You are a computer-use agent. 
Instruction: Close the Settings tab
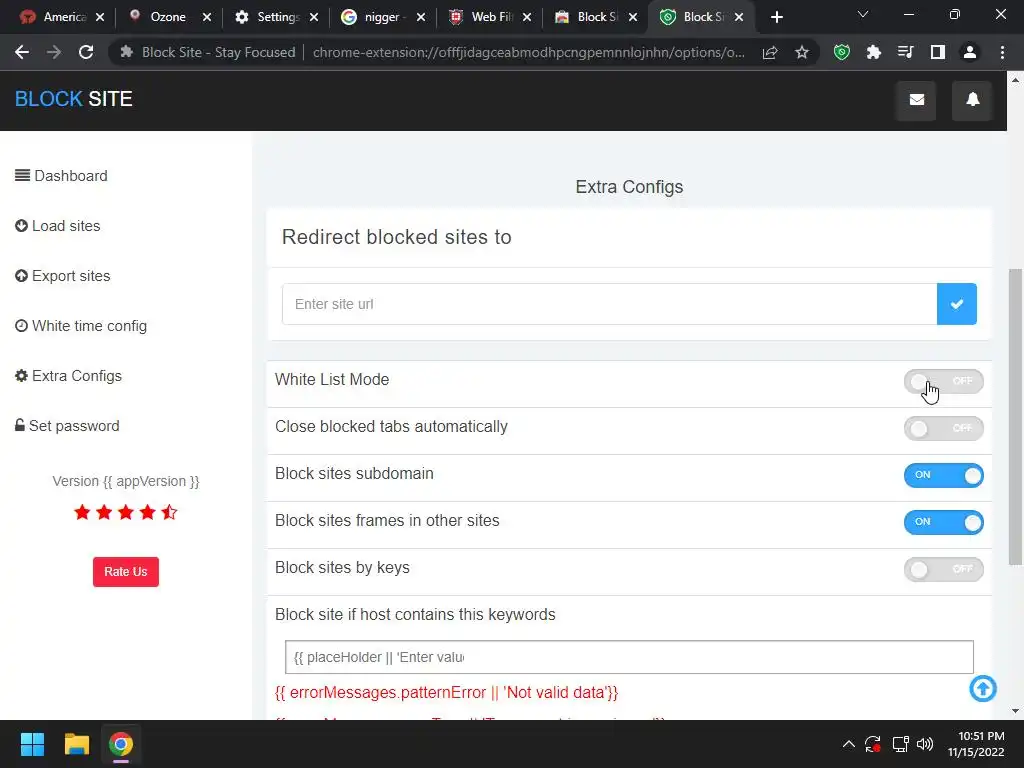tap(314, 17)
